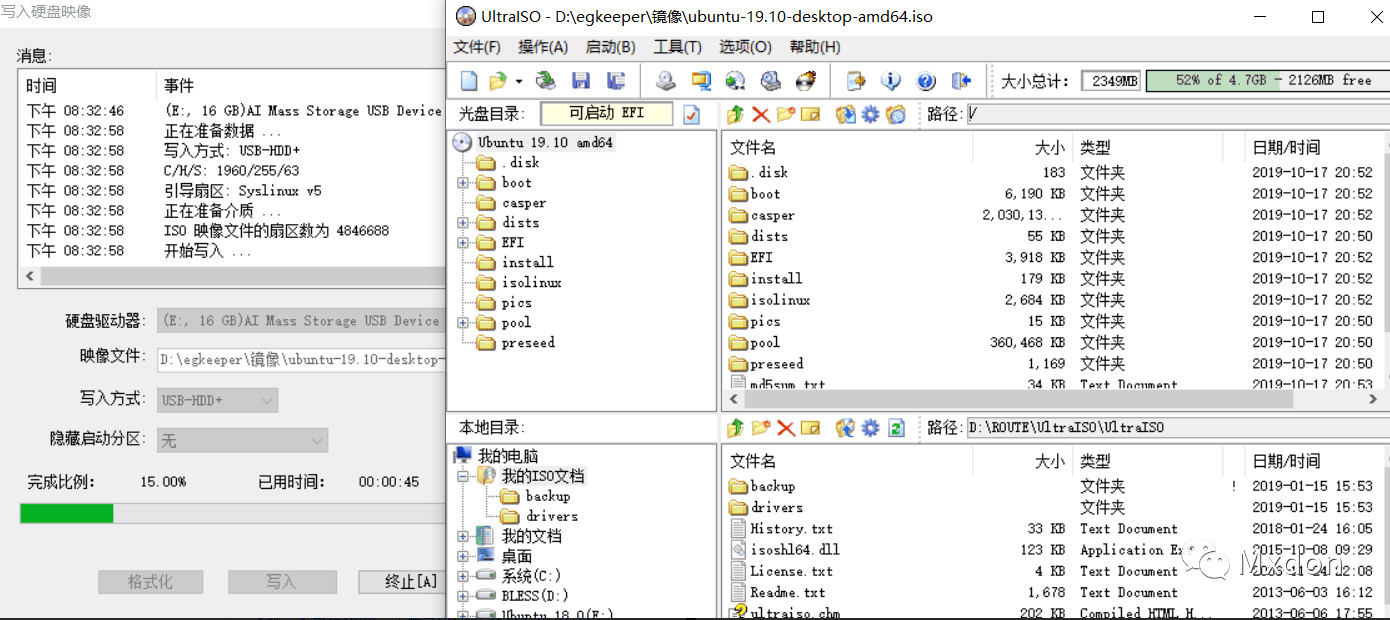Open the 启动(B) menu
The width and height of the screenshot is (1390, 620).
610,47
